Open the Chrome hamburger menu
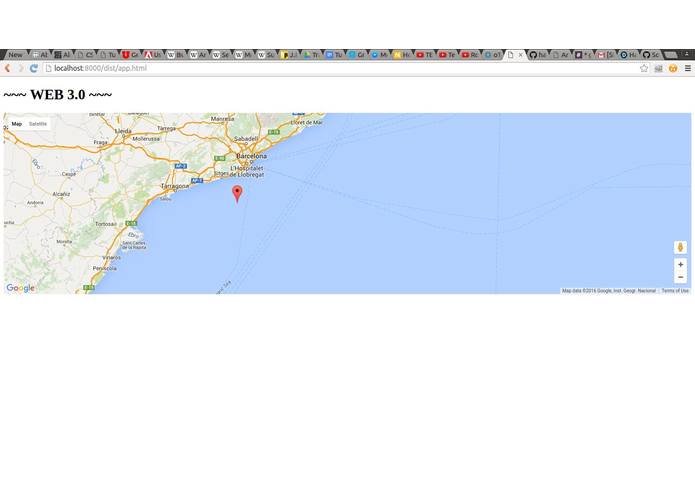The height and width of the screenshot is (494, 695). [x=687, y=68]
